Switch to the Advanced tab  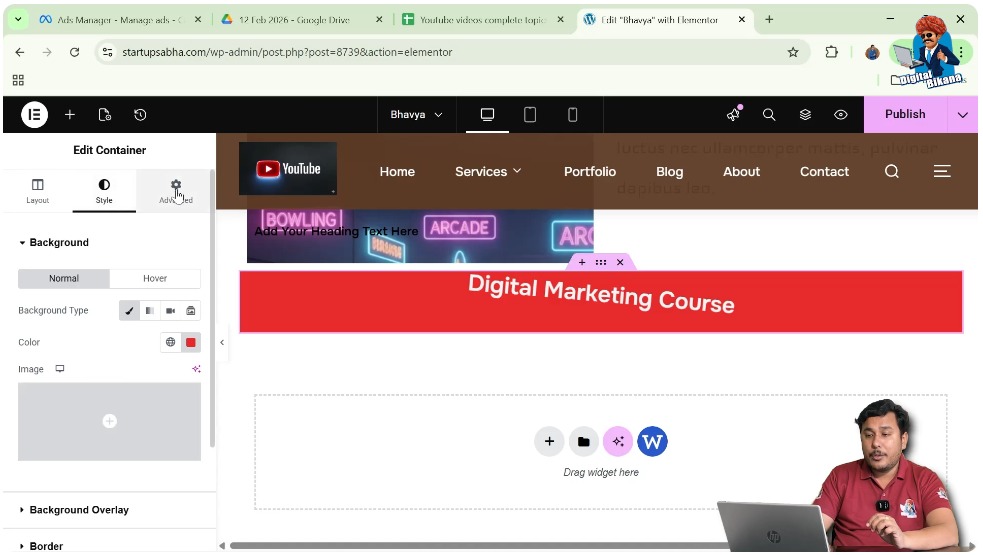tap(176, 191)
